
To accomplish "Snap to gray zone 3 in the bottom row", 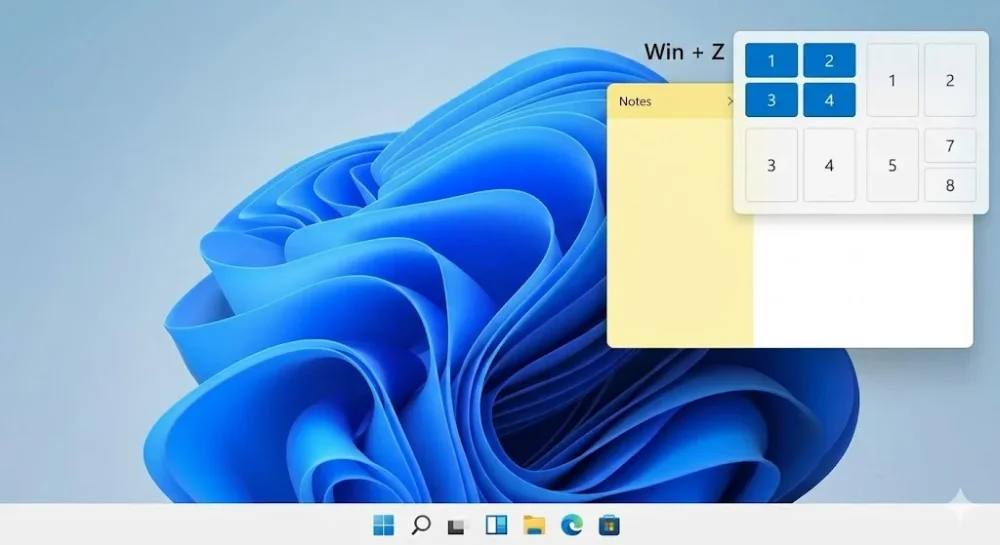I will [771, 165].
